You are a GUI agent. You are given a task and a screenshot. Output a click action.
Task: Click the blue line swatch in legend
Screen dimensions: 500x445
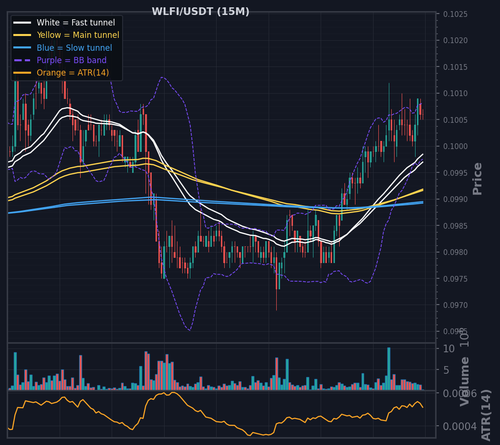tap(22, 48)
